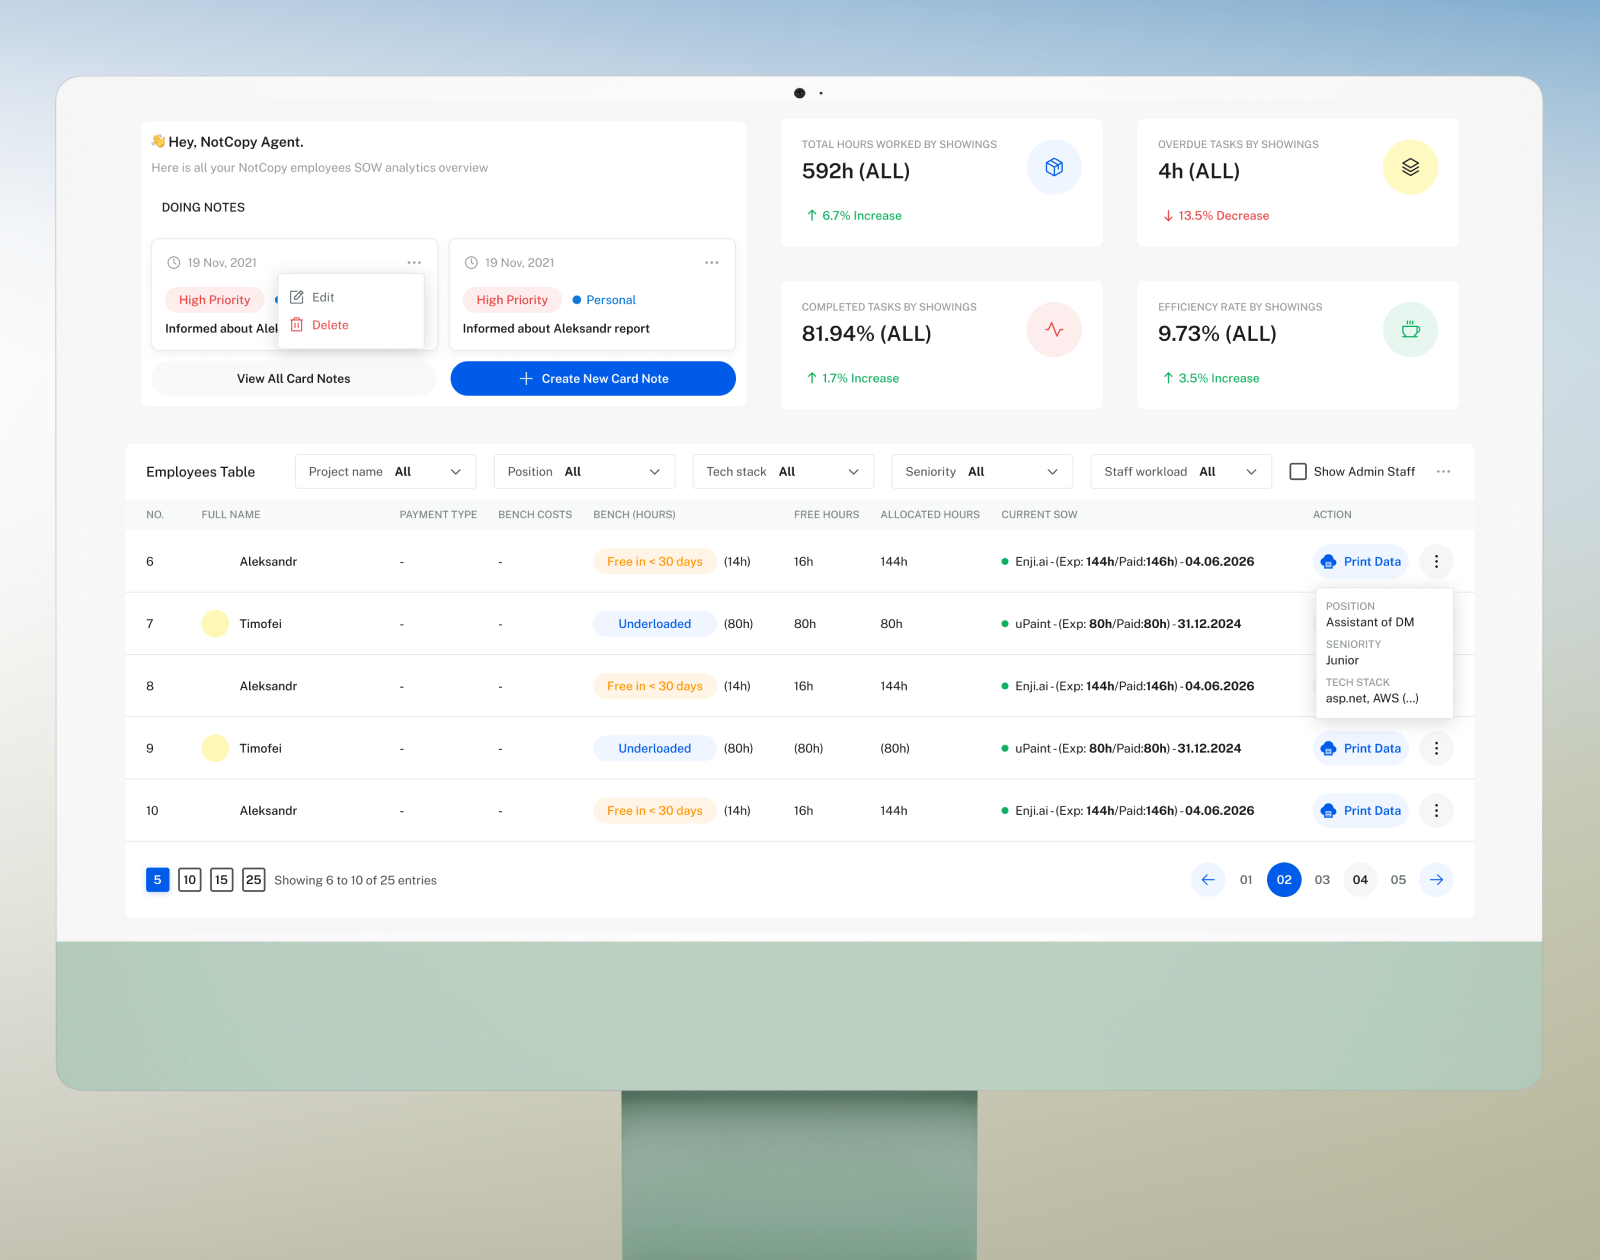Open the Tech stack filter dropdown
1600x1260 pixels.
783,472
